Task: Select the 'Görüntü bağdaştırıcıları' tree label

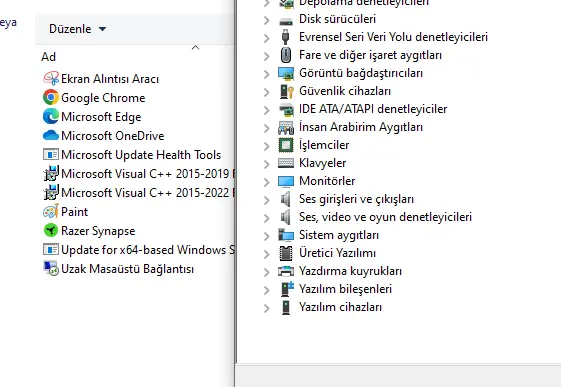Action: tap(361, 73)
